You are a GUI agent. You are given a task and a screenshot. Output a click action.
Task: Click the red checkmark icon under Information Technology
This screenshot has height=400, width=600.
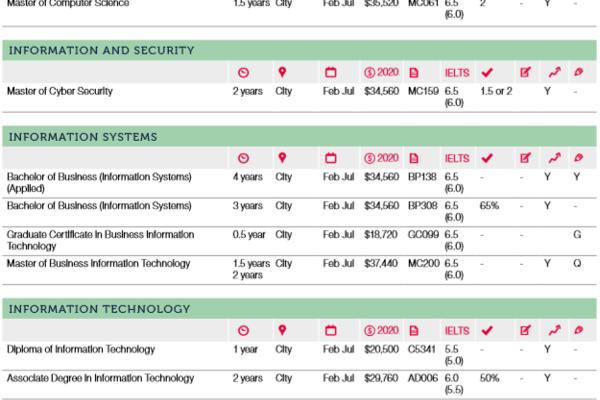click(488, 330)
